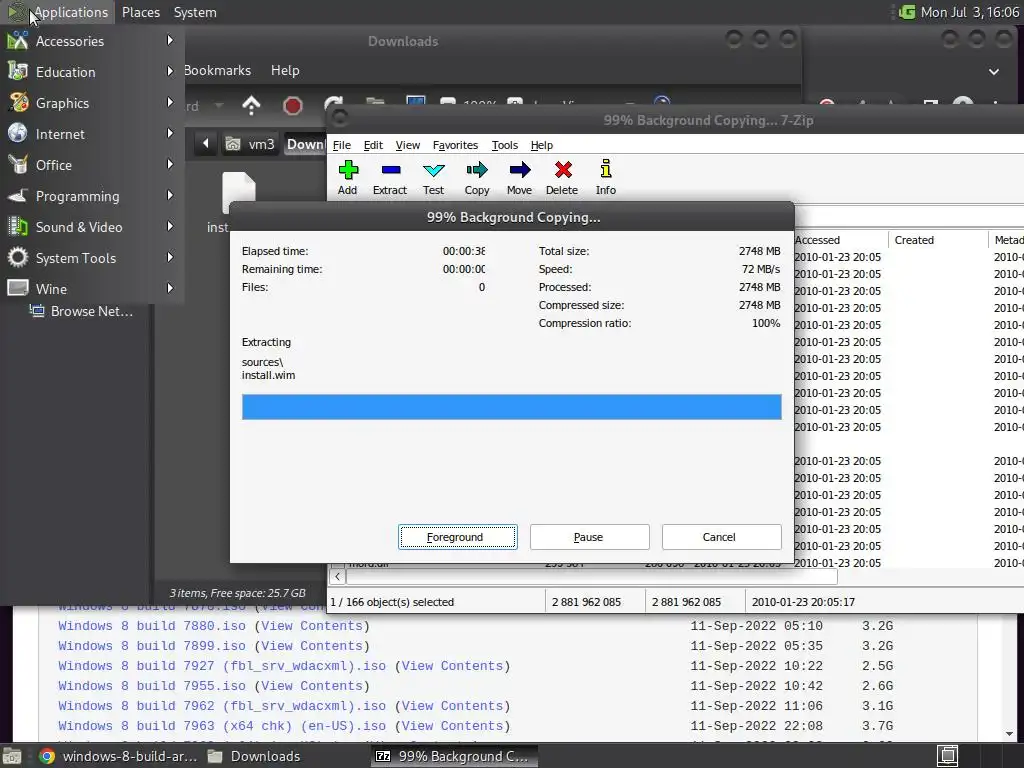Click the 7-Zip horizontal scrollbar left arrow
Screen dimensions: 1024x768
pos(338,577)
